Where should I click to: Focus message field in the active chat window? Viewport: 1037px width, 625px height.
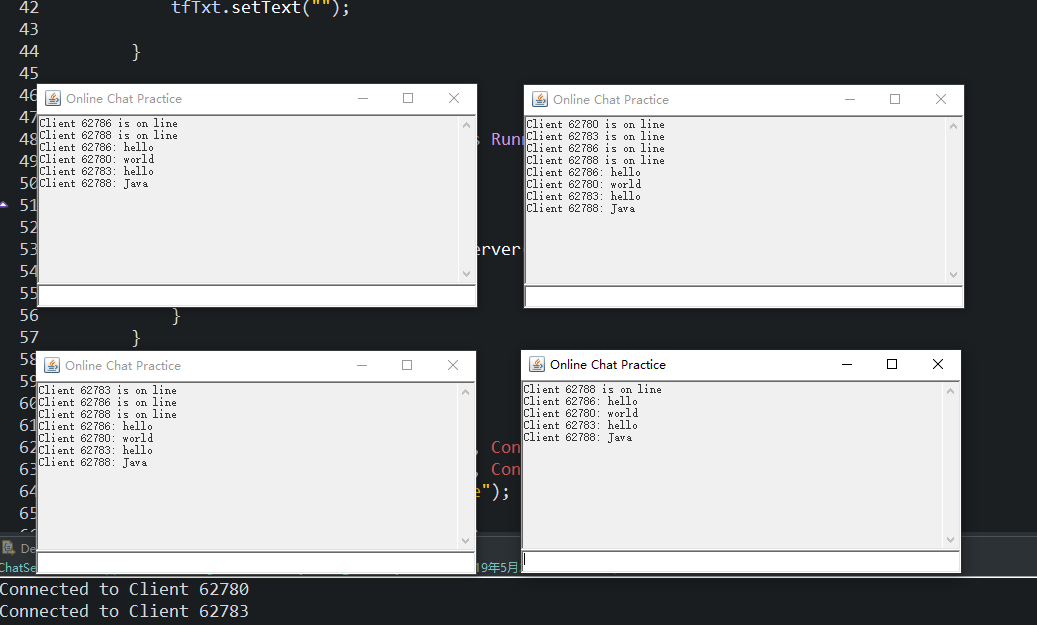(741, 561)
